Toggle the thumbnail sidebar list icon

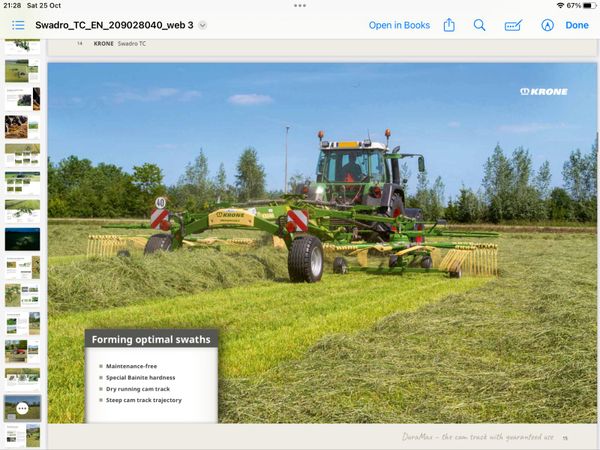coord(18,25)
